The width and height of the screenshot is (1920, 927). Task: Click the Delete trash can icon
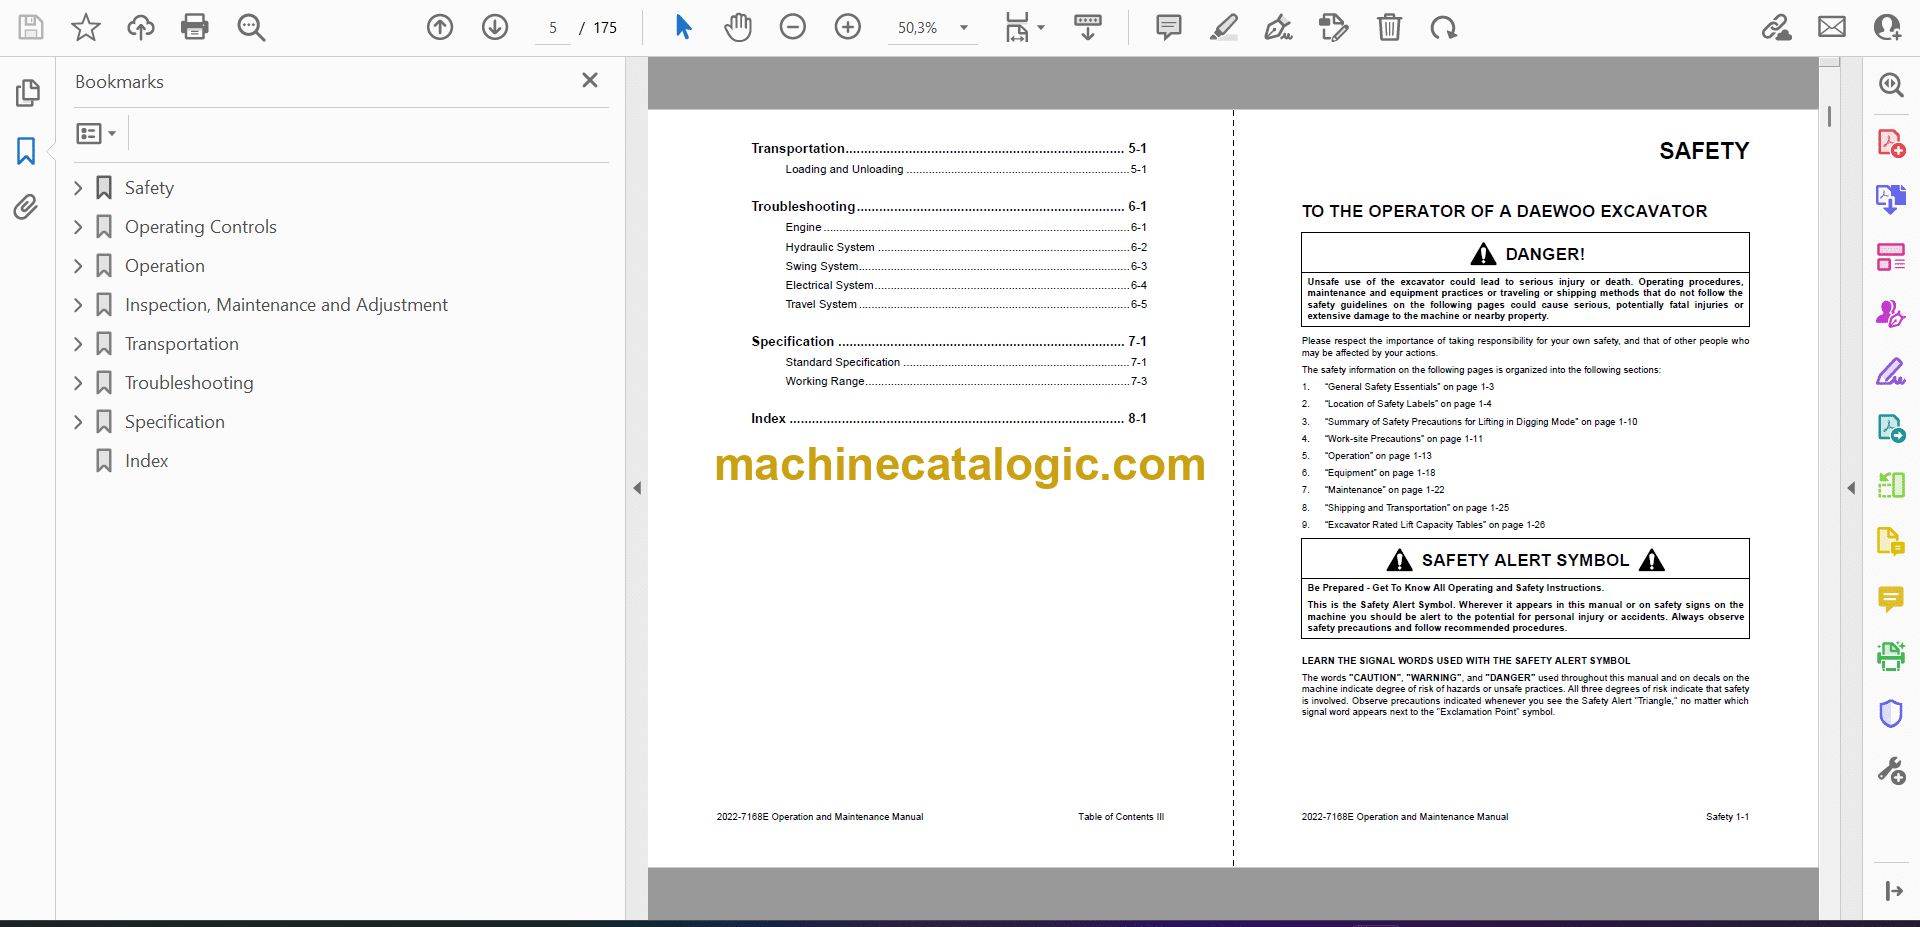(x=1389, y=27)
